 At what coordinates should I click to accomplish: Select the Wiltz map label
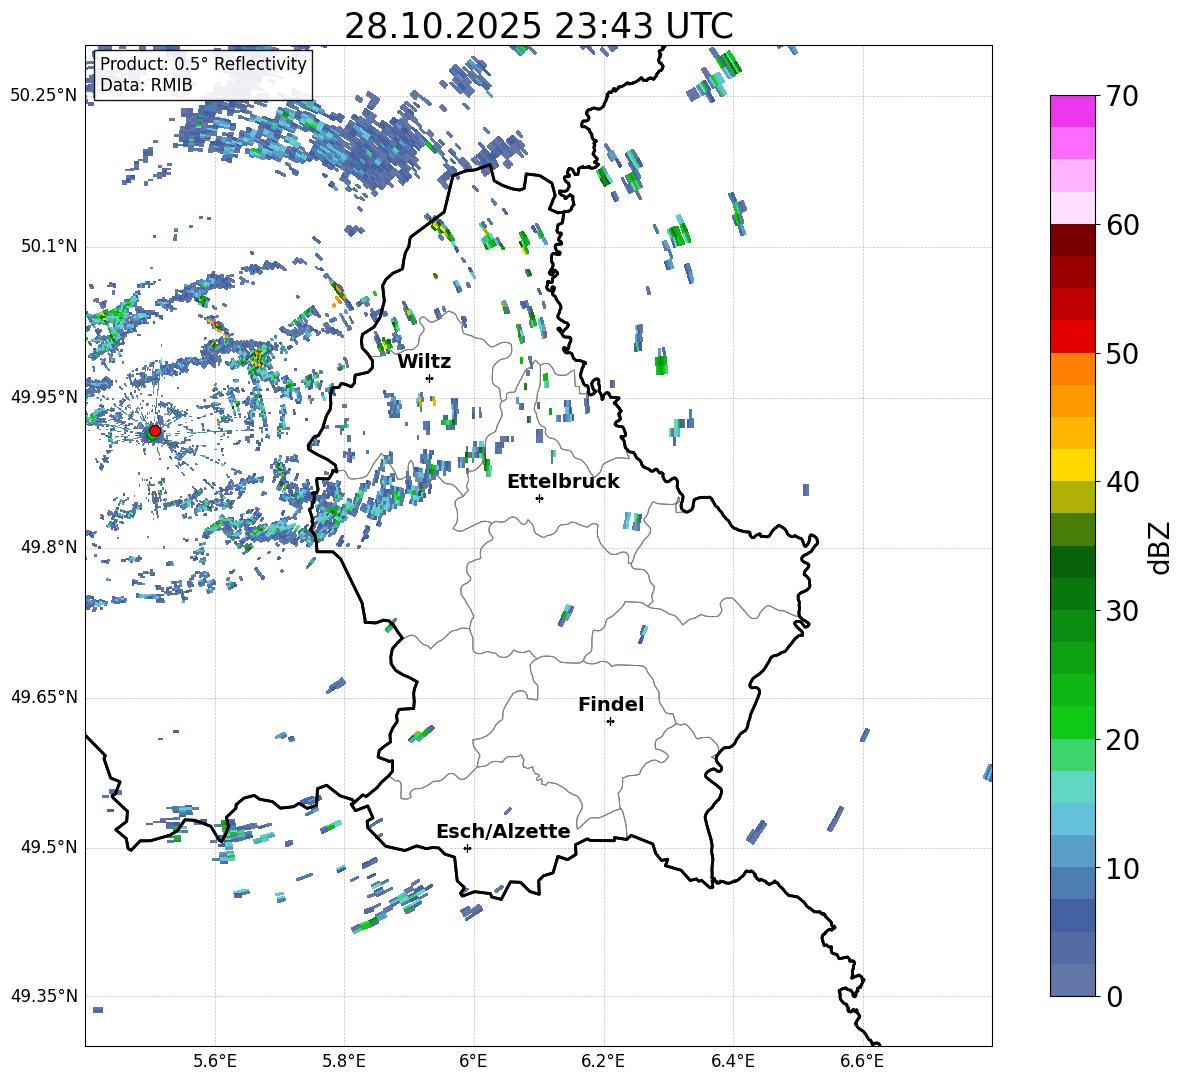point(424,361)
